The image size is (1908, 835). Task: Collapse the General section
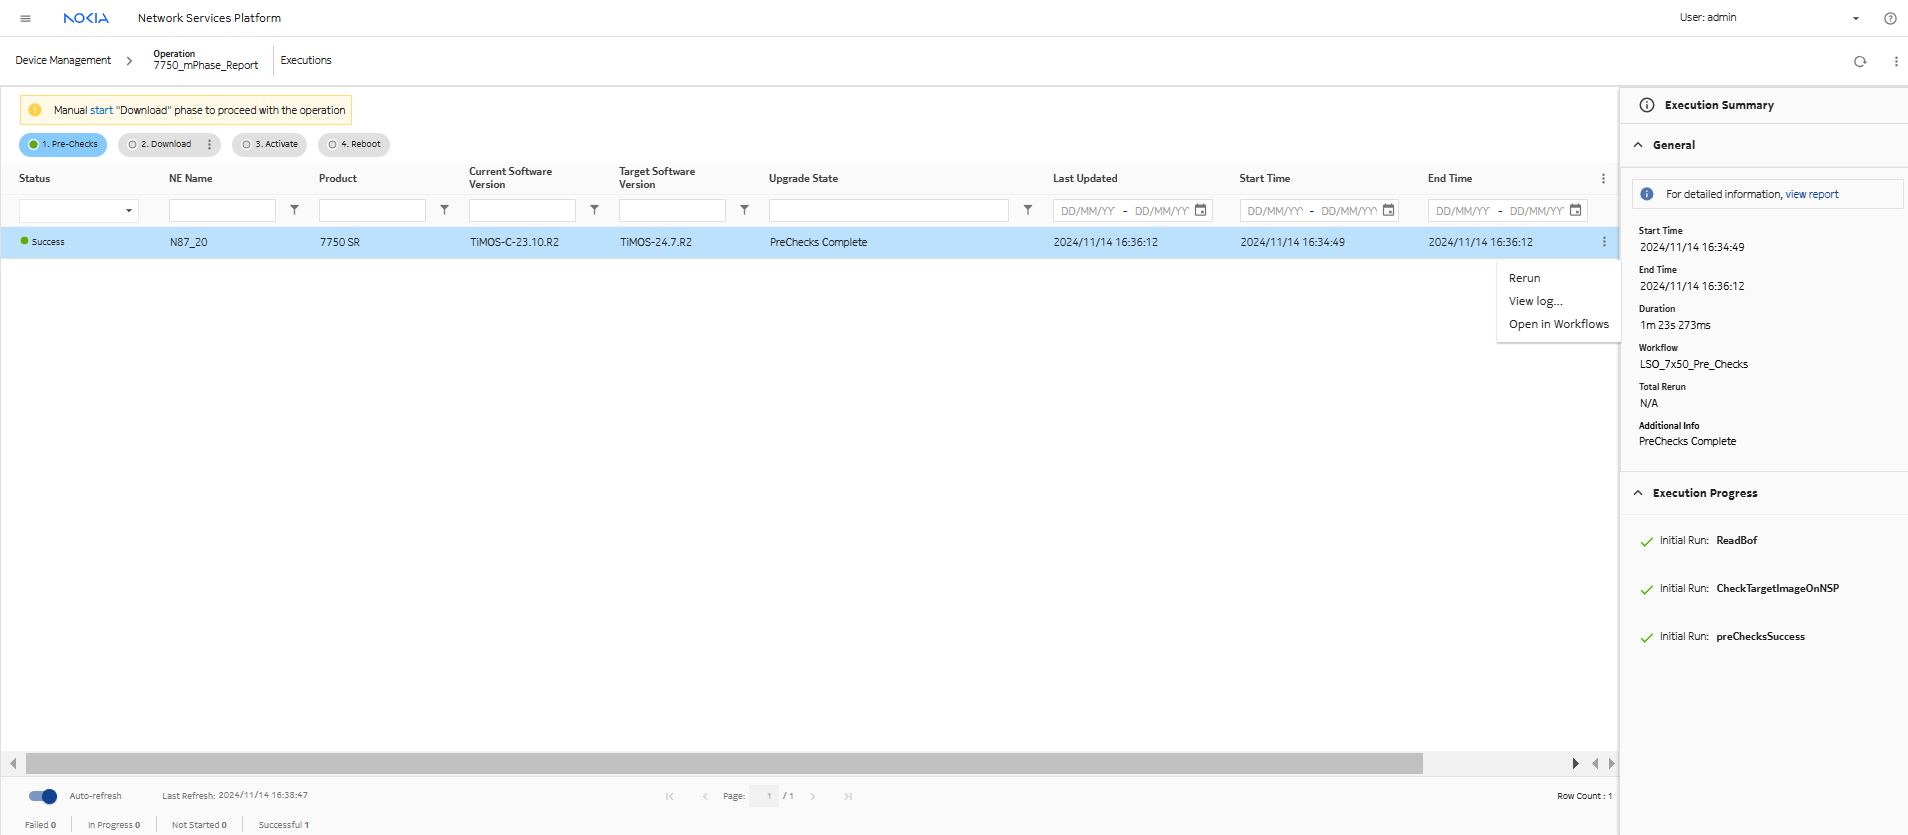click(x=1638, y=145)
